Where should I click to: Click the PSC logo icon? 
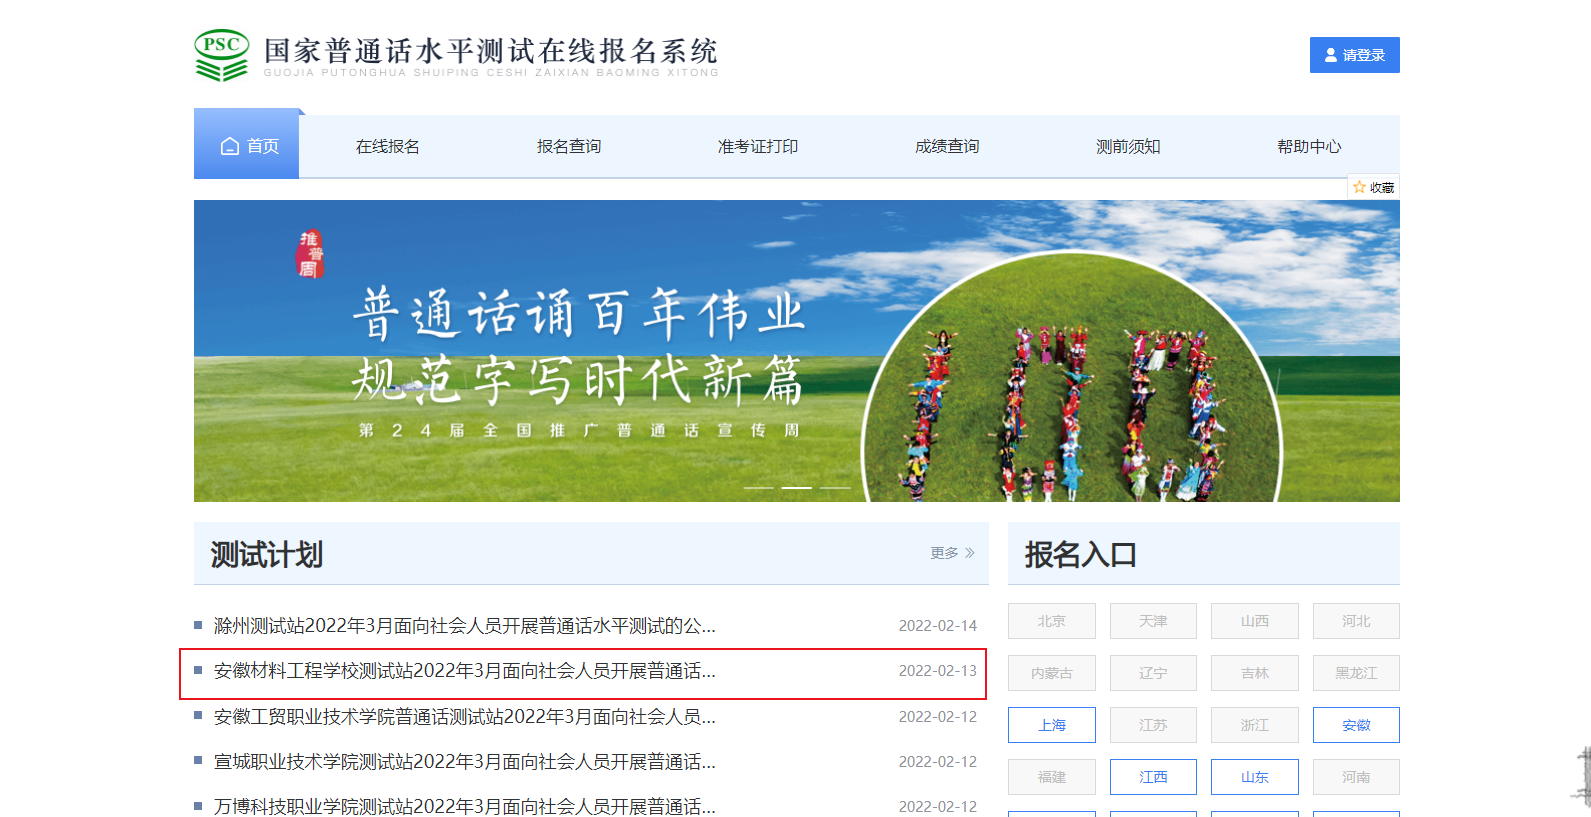pyautogui.click(x=221, y=55)
